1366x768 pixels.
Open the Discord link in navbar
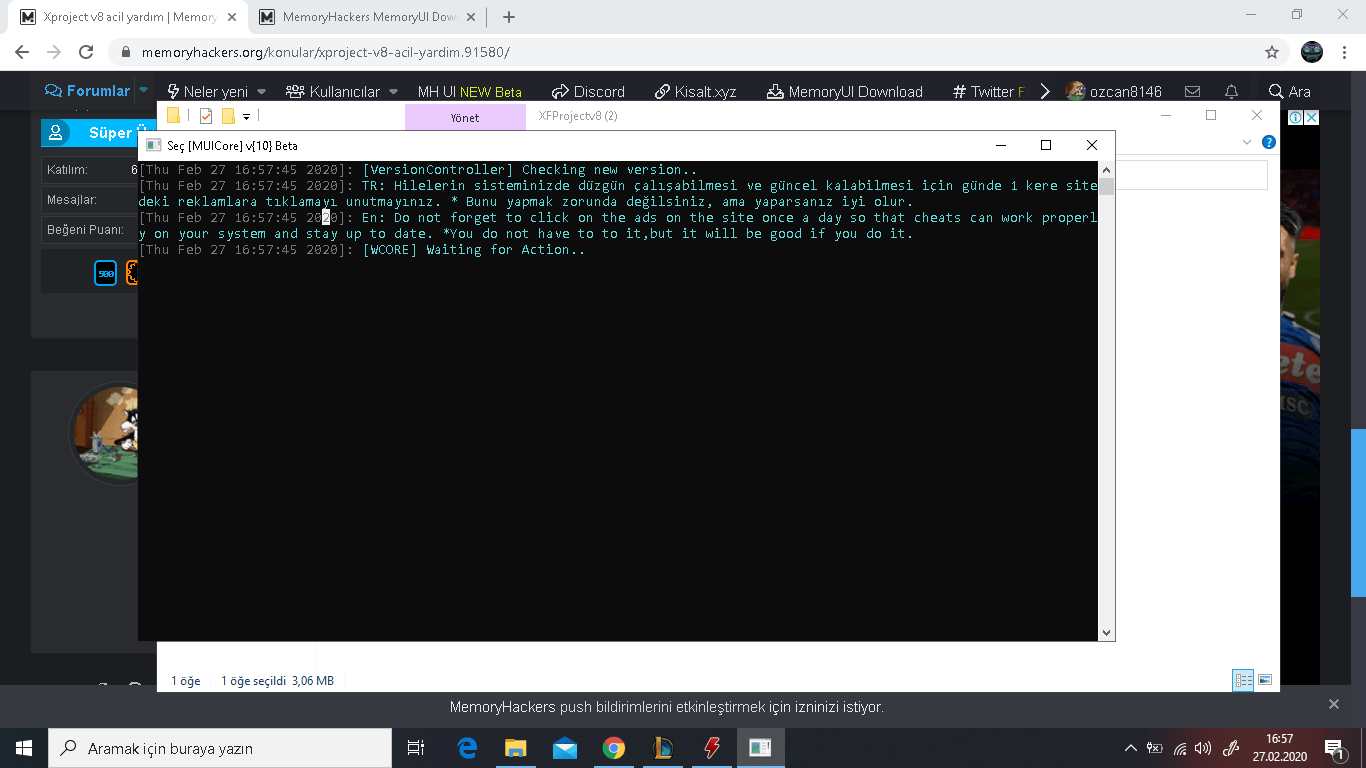coord(588,92)
